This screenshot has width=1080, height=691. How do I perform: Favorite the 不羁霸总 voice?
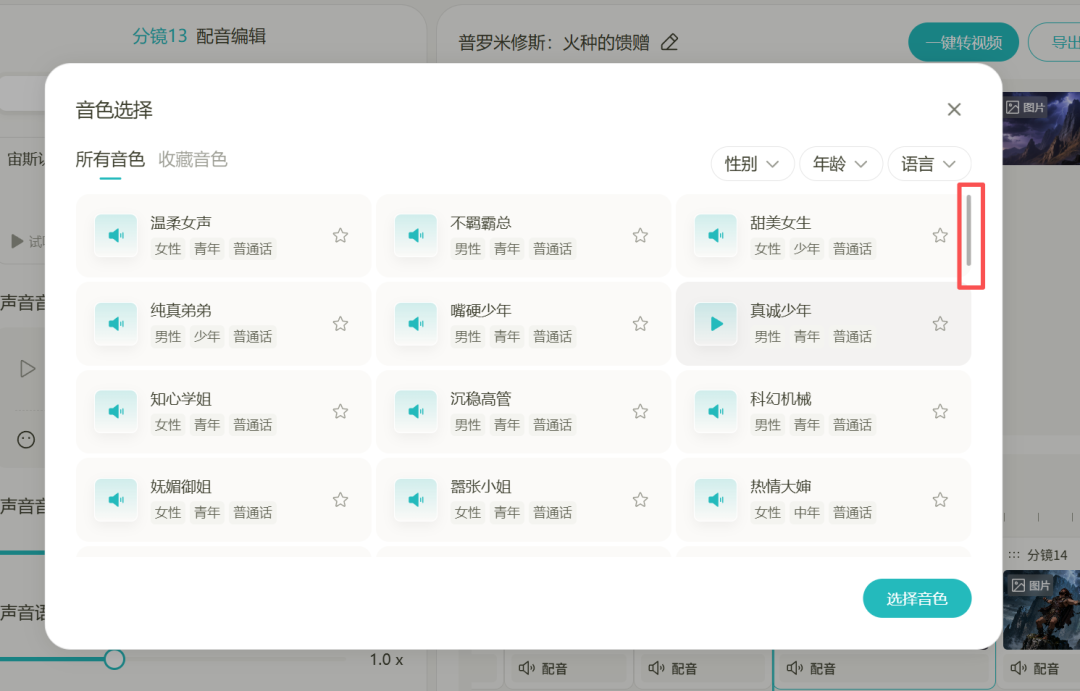(640, 235)
